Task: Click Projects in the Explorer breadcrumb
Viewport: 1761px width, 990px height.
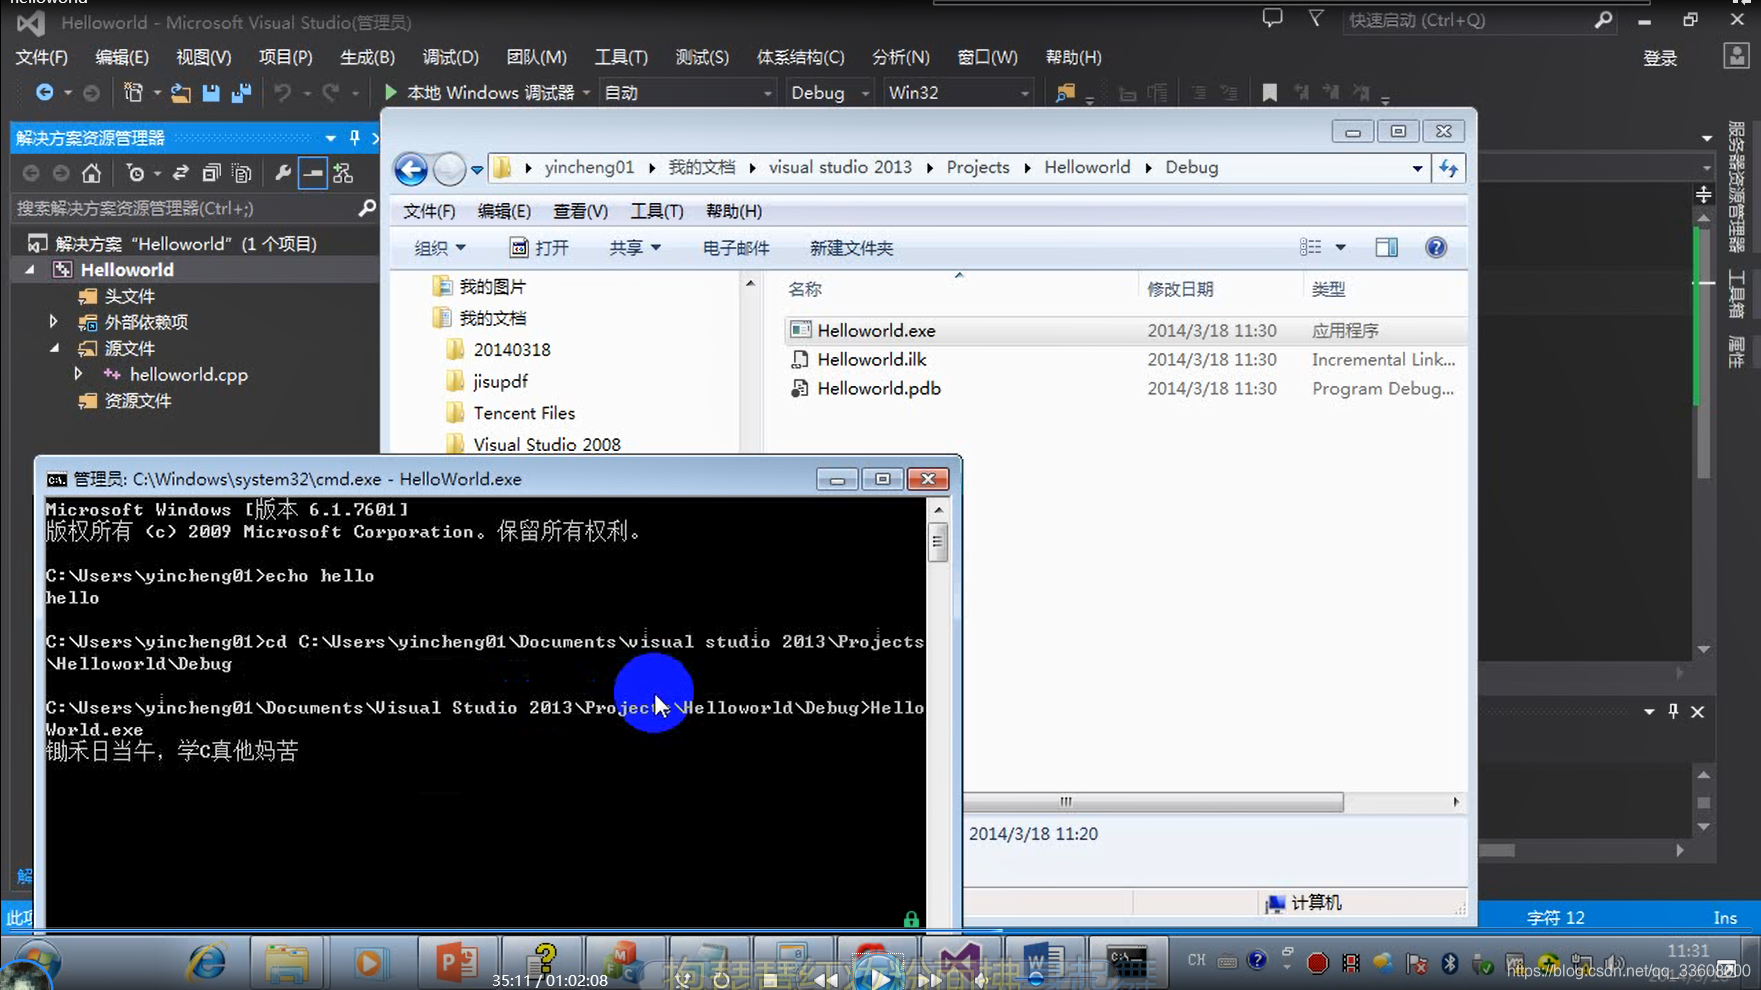Action: (x=977, y=167)
